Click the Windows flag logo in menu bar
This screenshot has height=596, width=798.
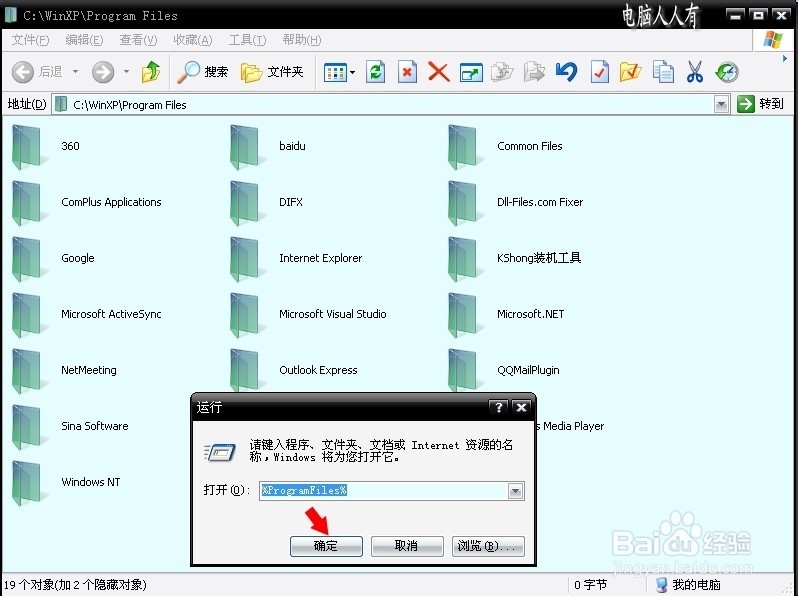[773, 40]
